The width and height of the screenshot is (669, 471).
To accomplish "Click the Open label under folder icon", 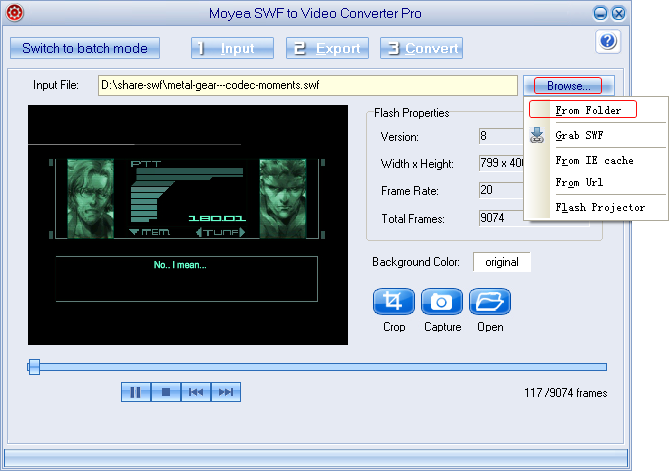I will coord(490,327).
